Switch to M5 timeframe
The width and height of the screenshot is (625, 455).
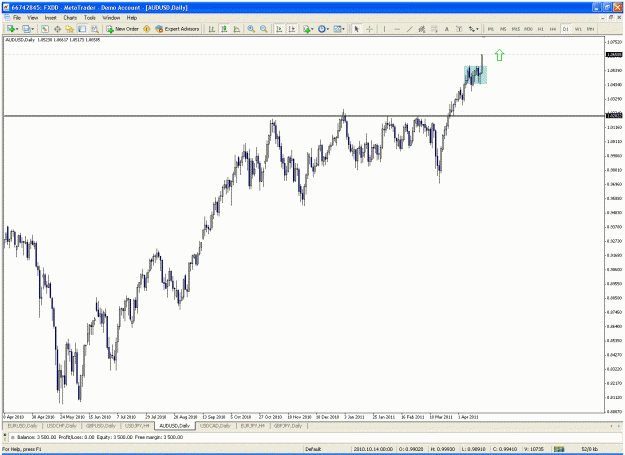[503, 29]
